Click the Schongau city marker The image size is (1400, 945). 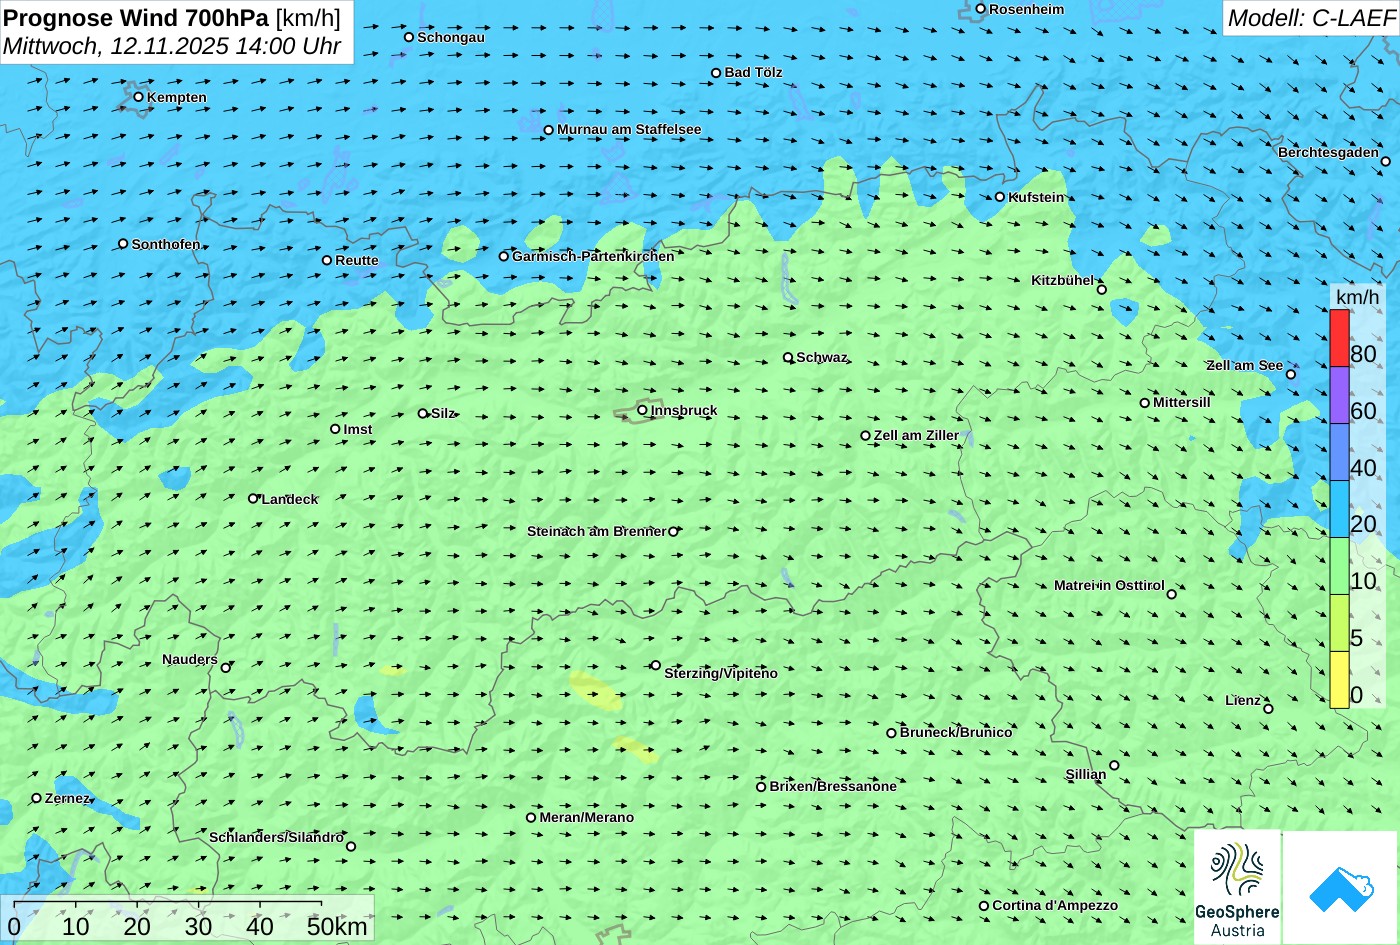[x=408, y=37]
